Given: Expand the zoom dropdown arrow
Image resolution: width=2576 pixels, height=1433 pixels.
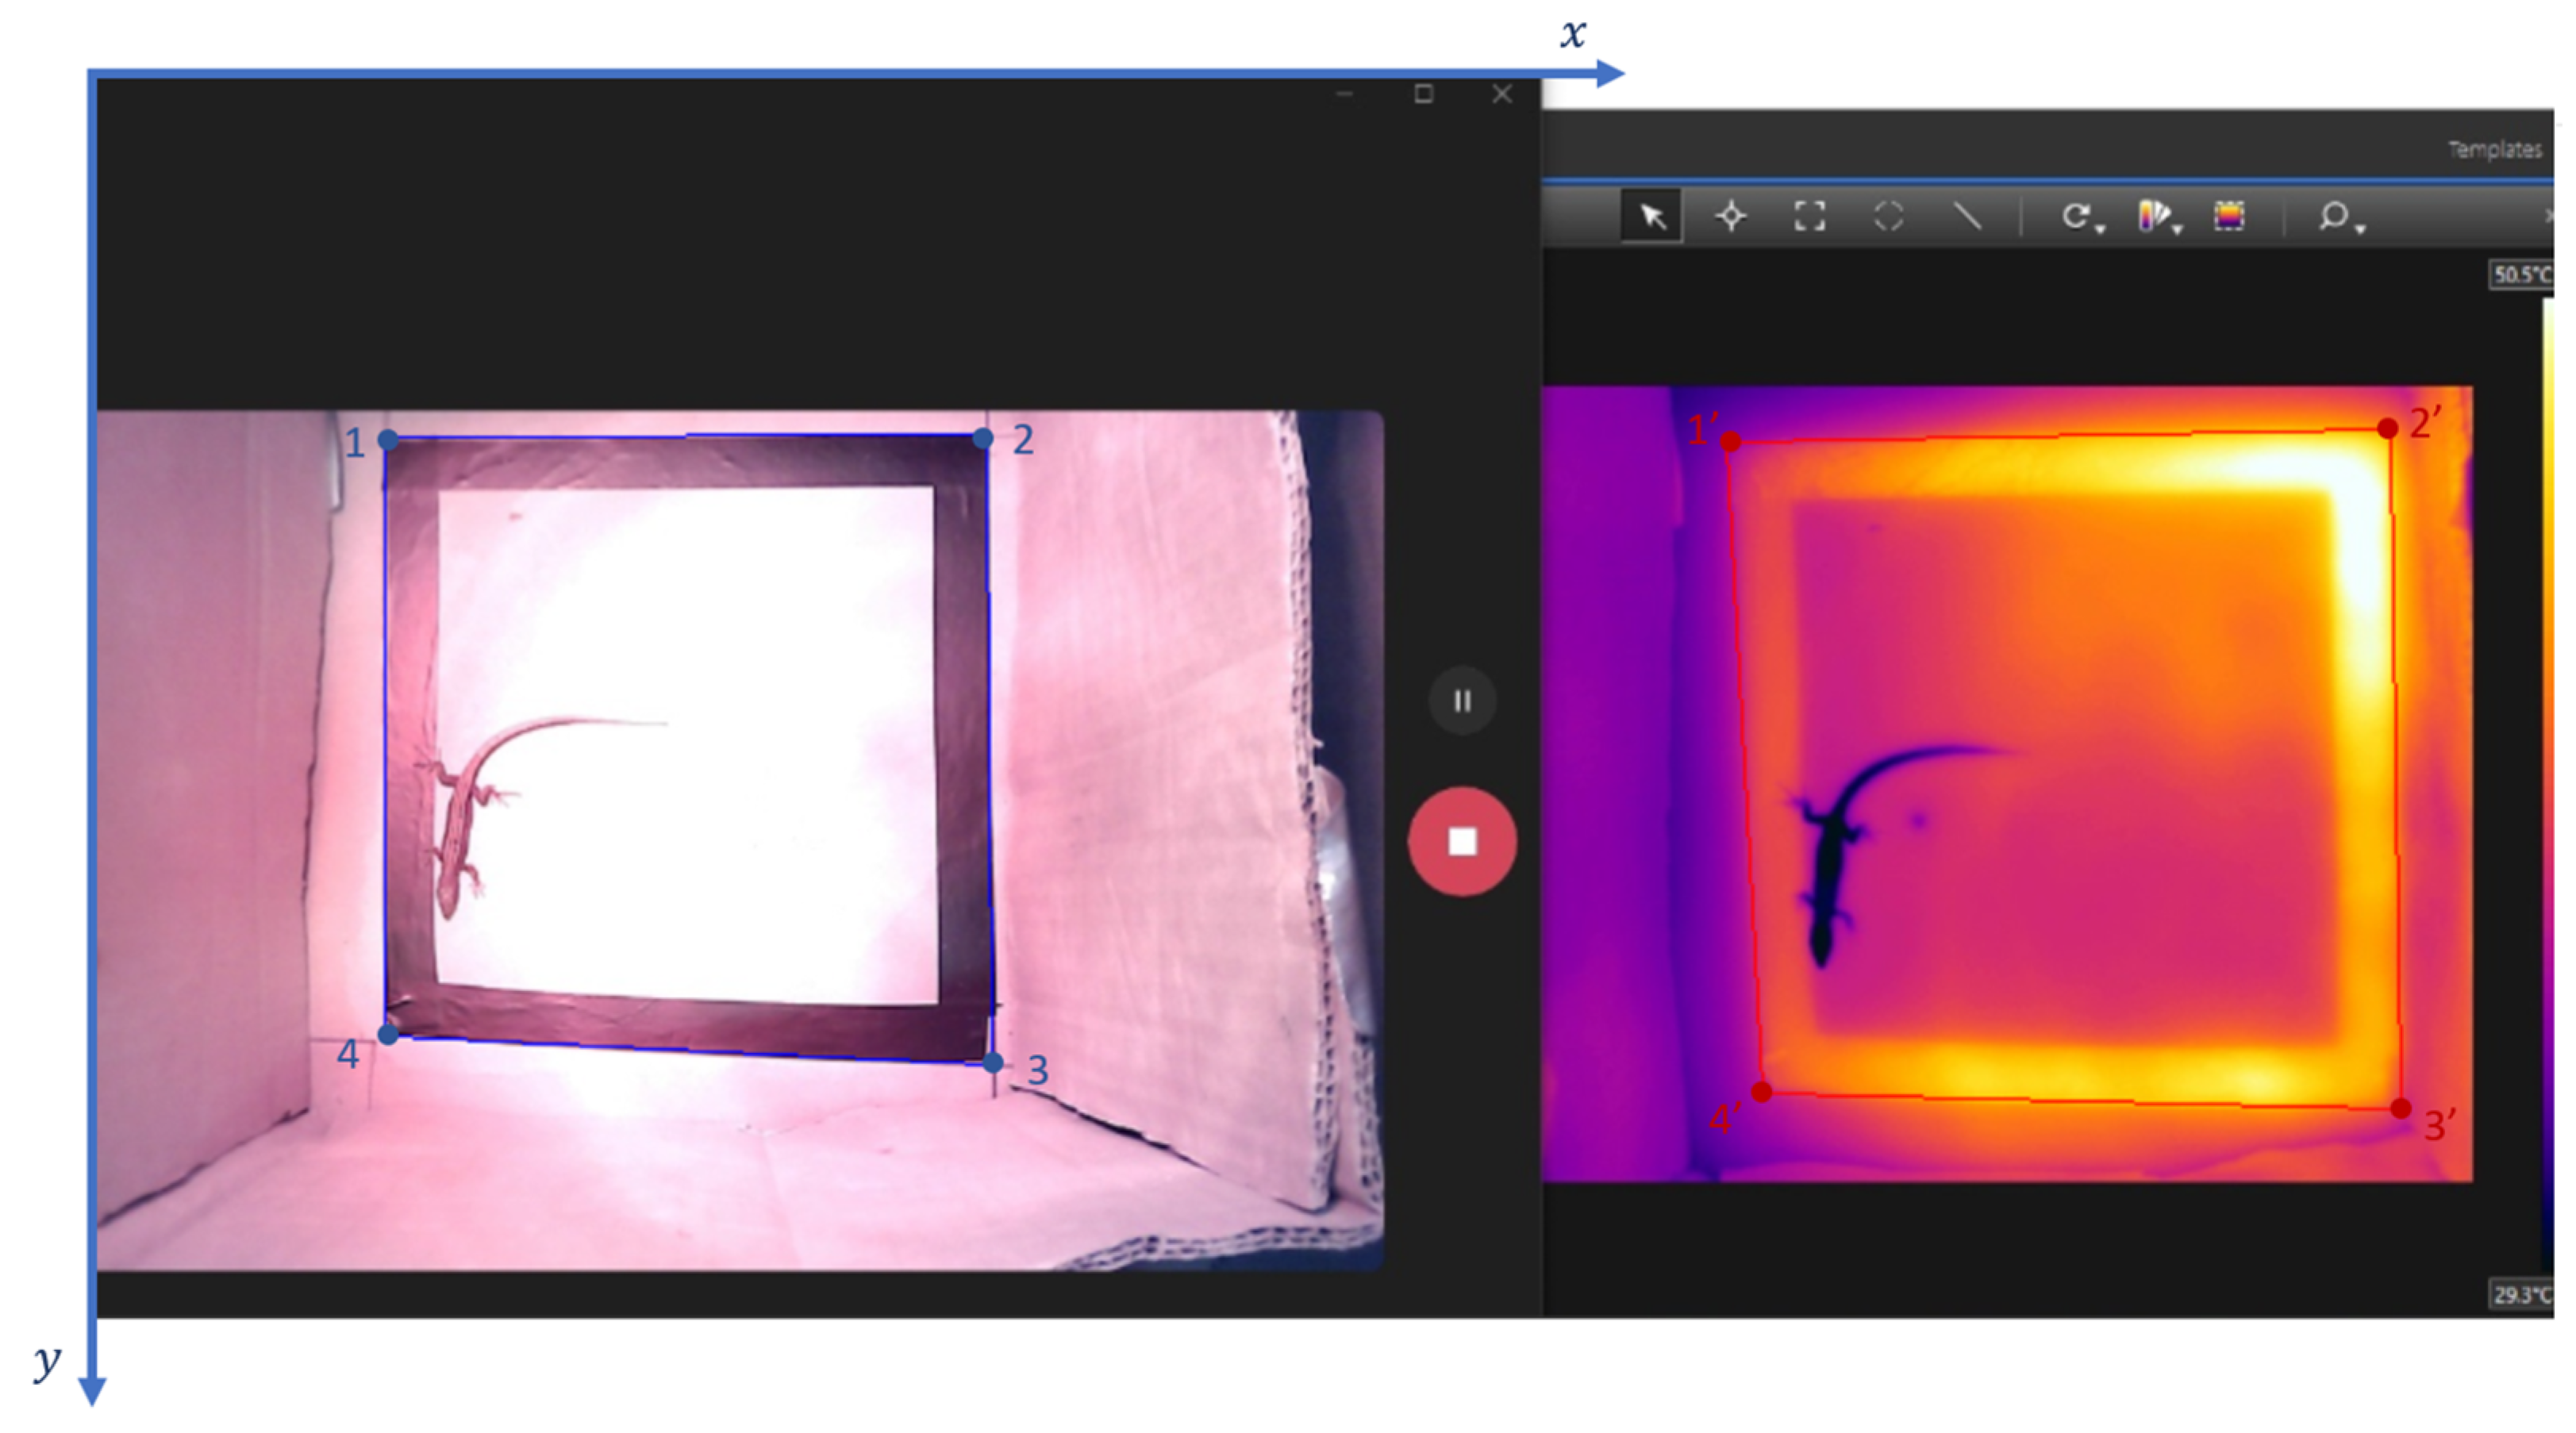Looking at the screenshot, I should point(2360,230).
